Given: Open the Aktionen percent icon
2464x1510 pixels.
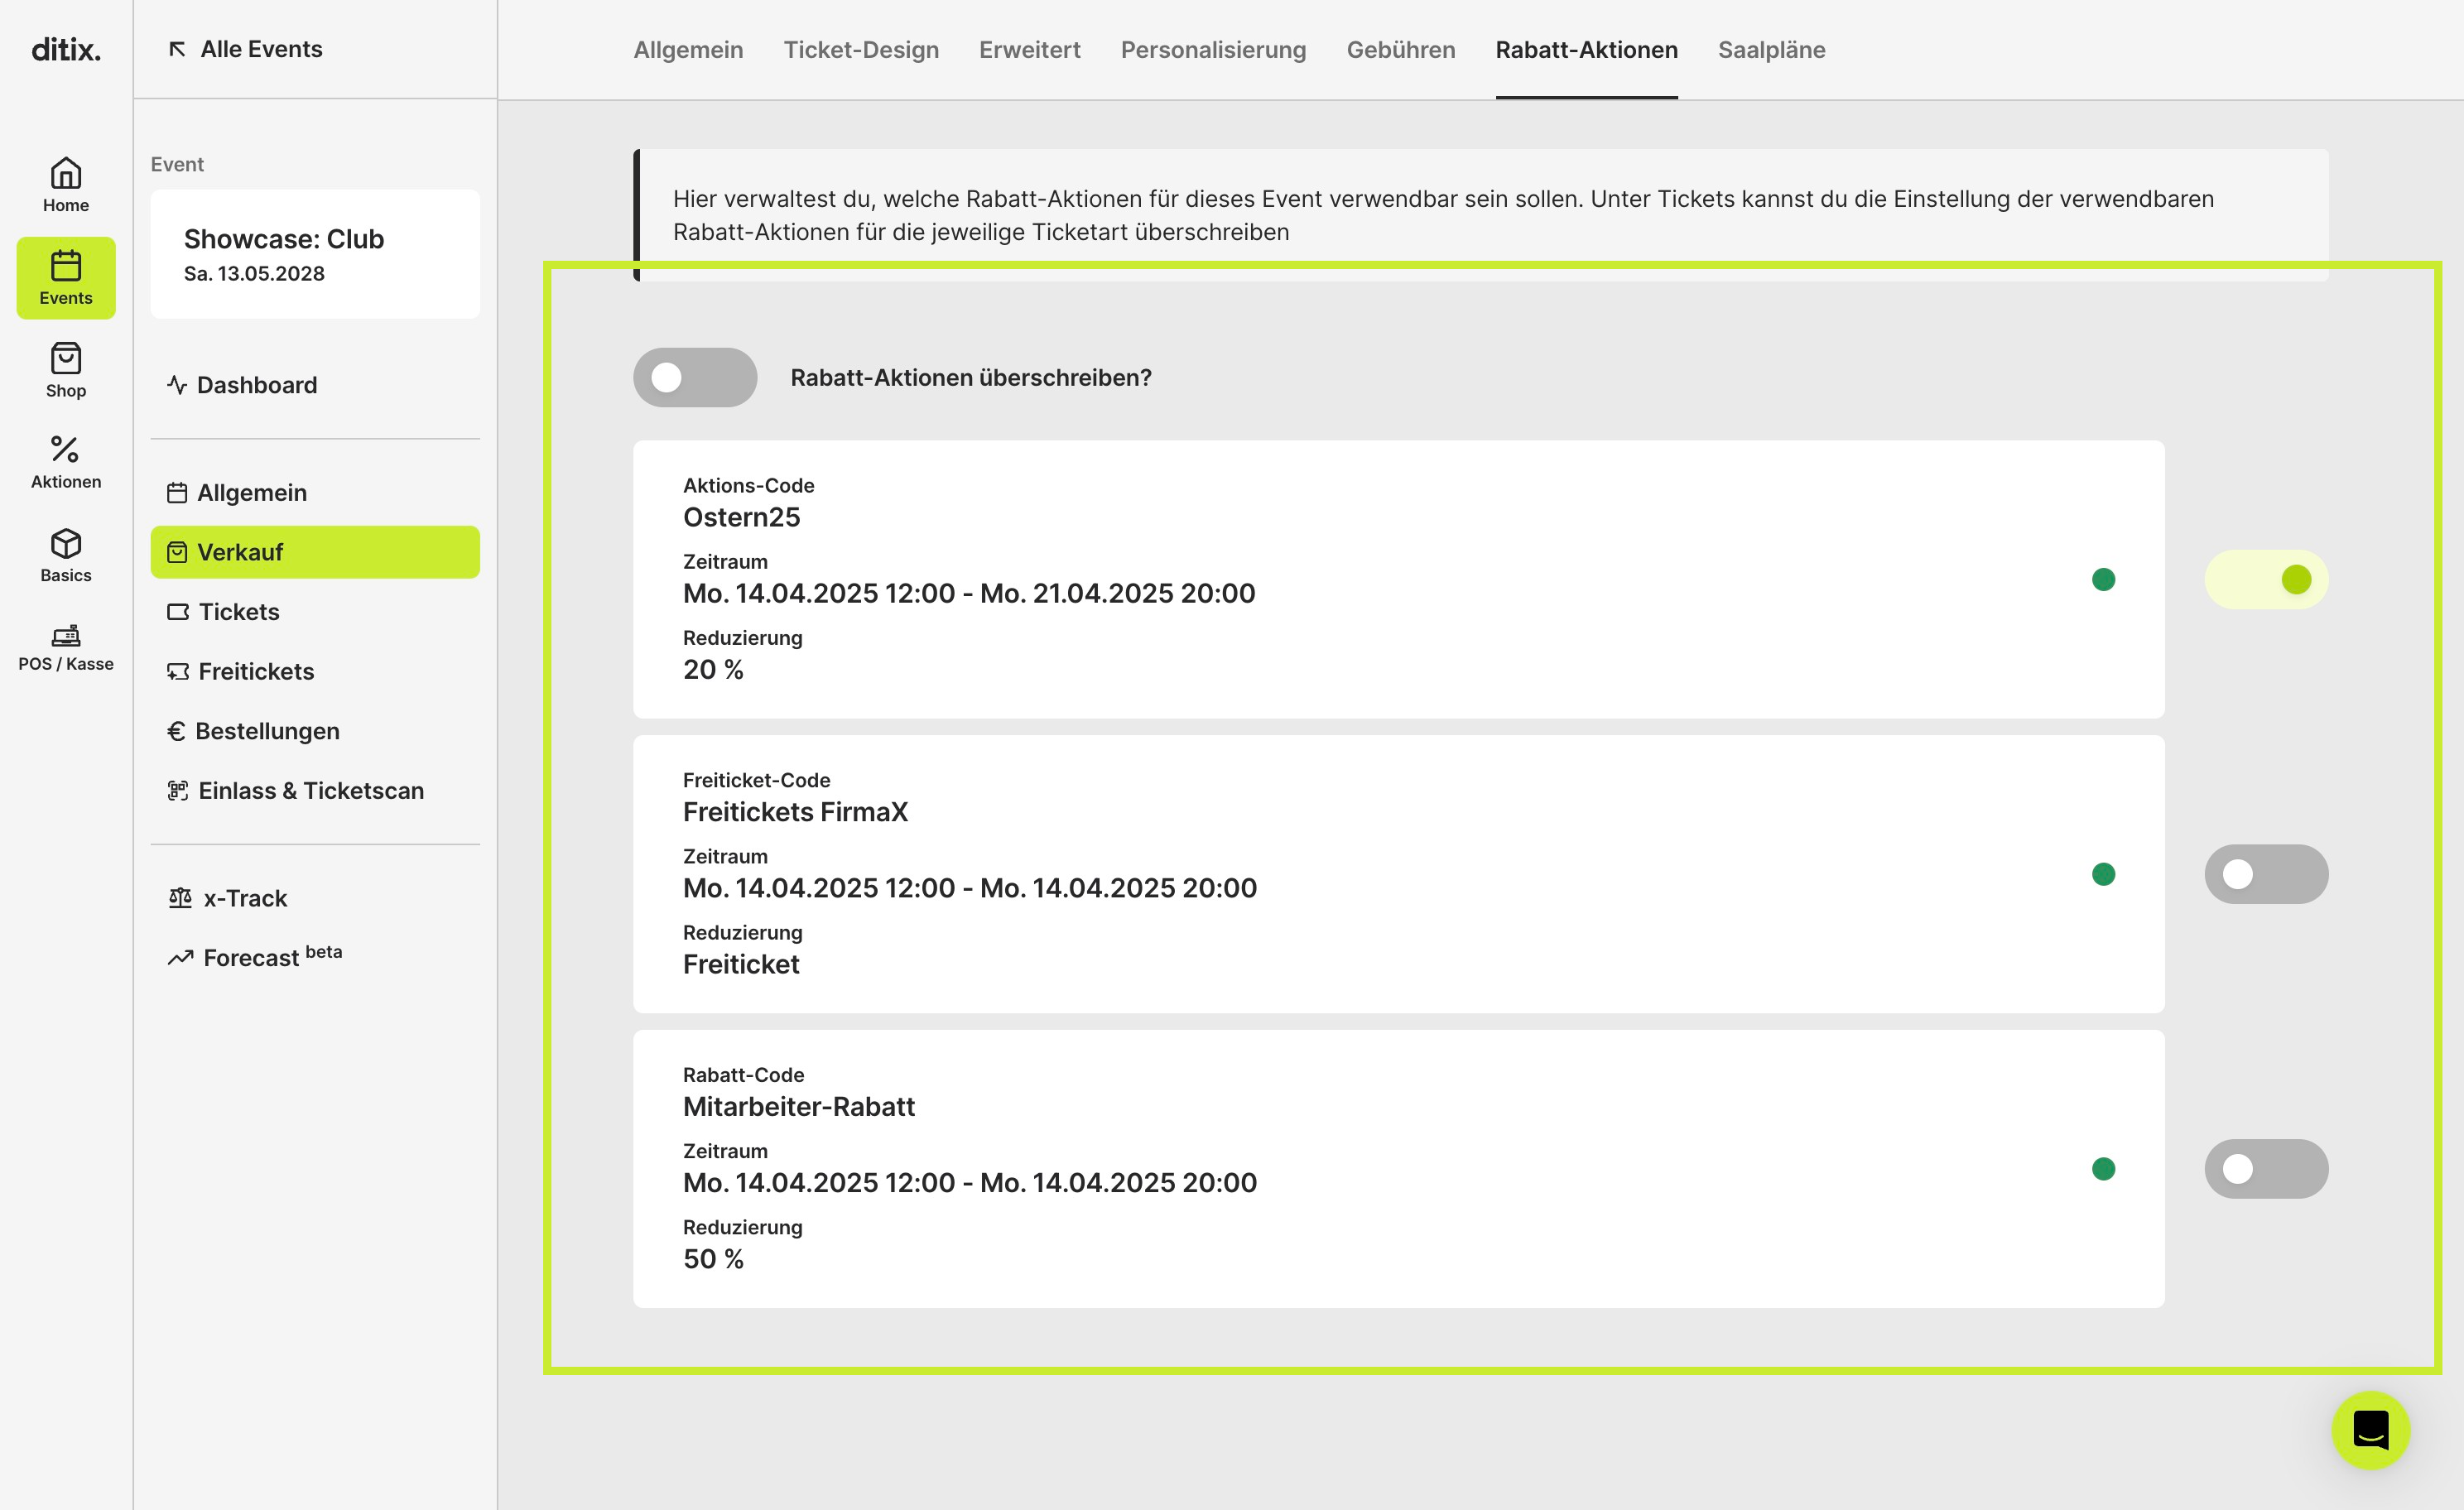Looking at the screenshot, I should pos(66,449).
